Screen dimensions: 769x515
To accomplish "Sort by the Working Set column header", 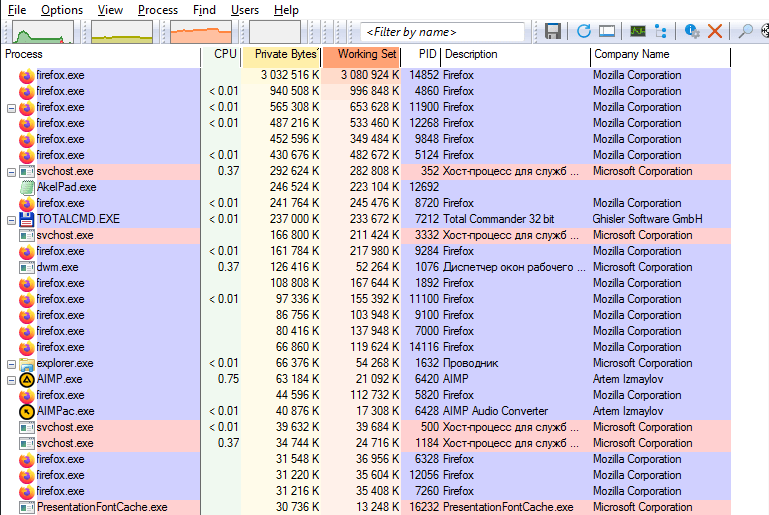I will tap(361, 55).
